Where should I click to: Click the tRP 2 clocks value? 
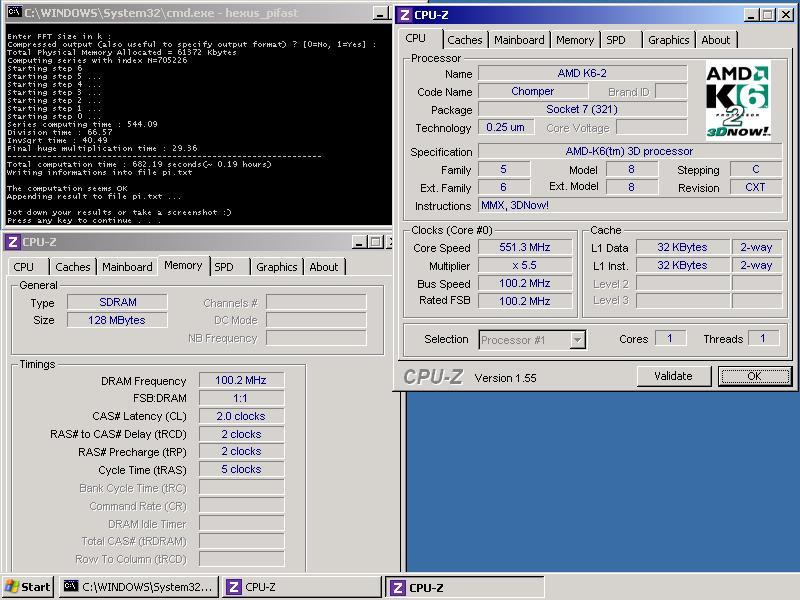click(241, 452)
